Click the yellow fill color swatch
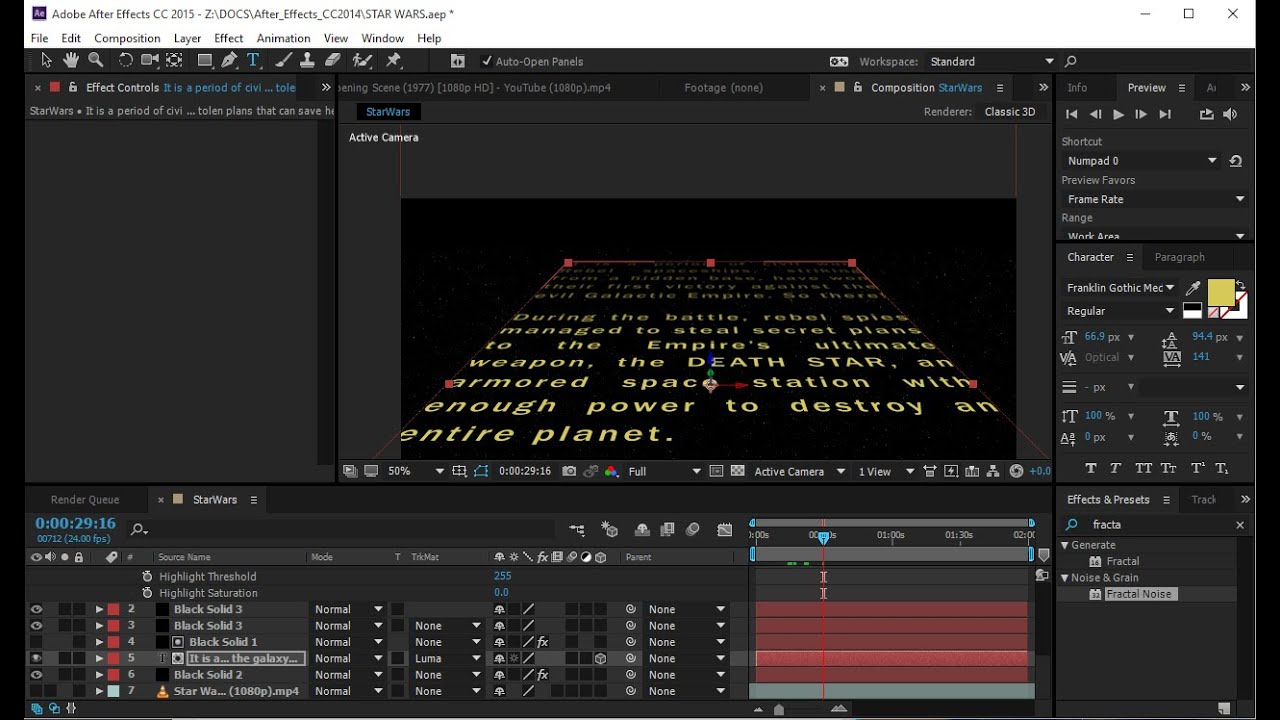Image resolution: width=1280 pixels, height=720 pixels. pyautogui.click(x=1220, y=292)
